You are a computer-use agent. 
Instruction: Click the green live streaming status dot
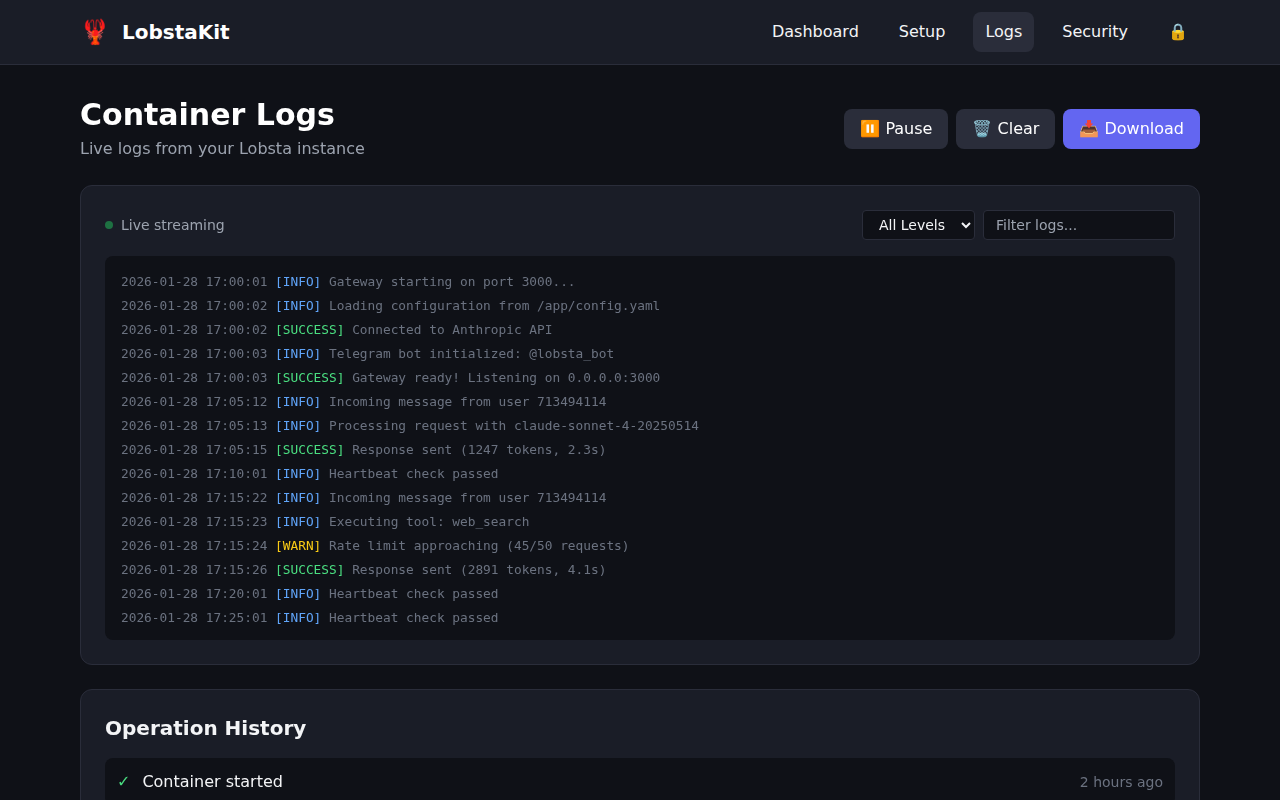[108, 224]
